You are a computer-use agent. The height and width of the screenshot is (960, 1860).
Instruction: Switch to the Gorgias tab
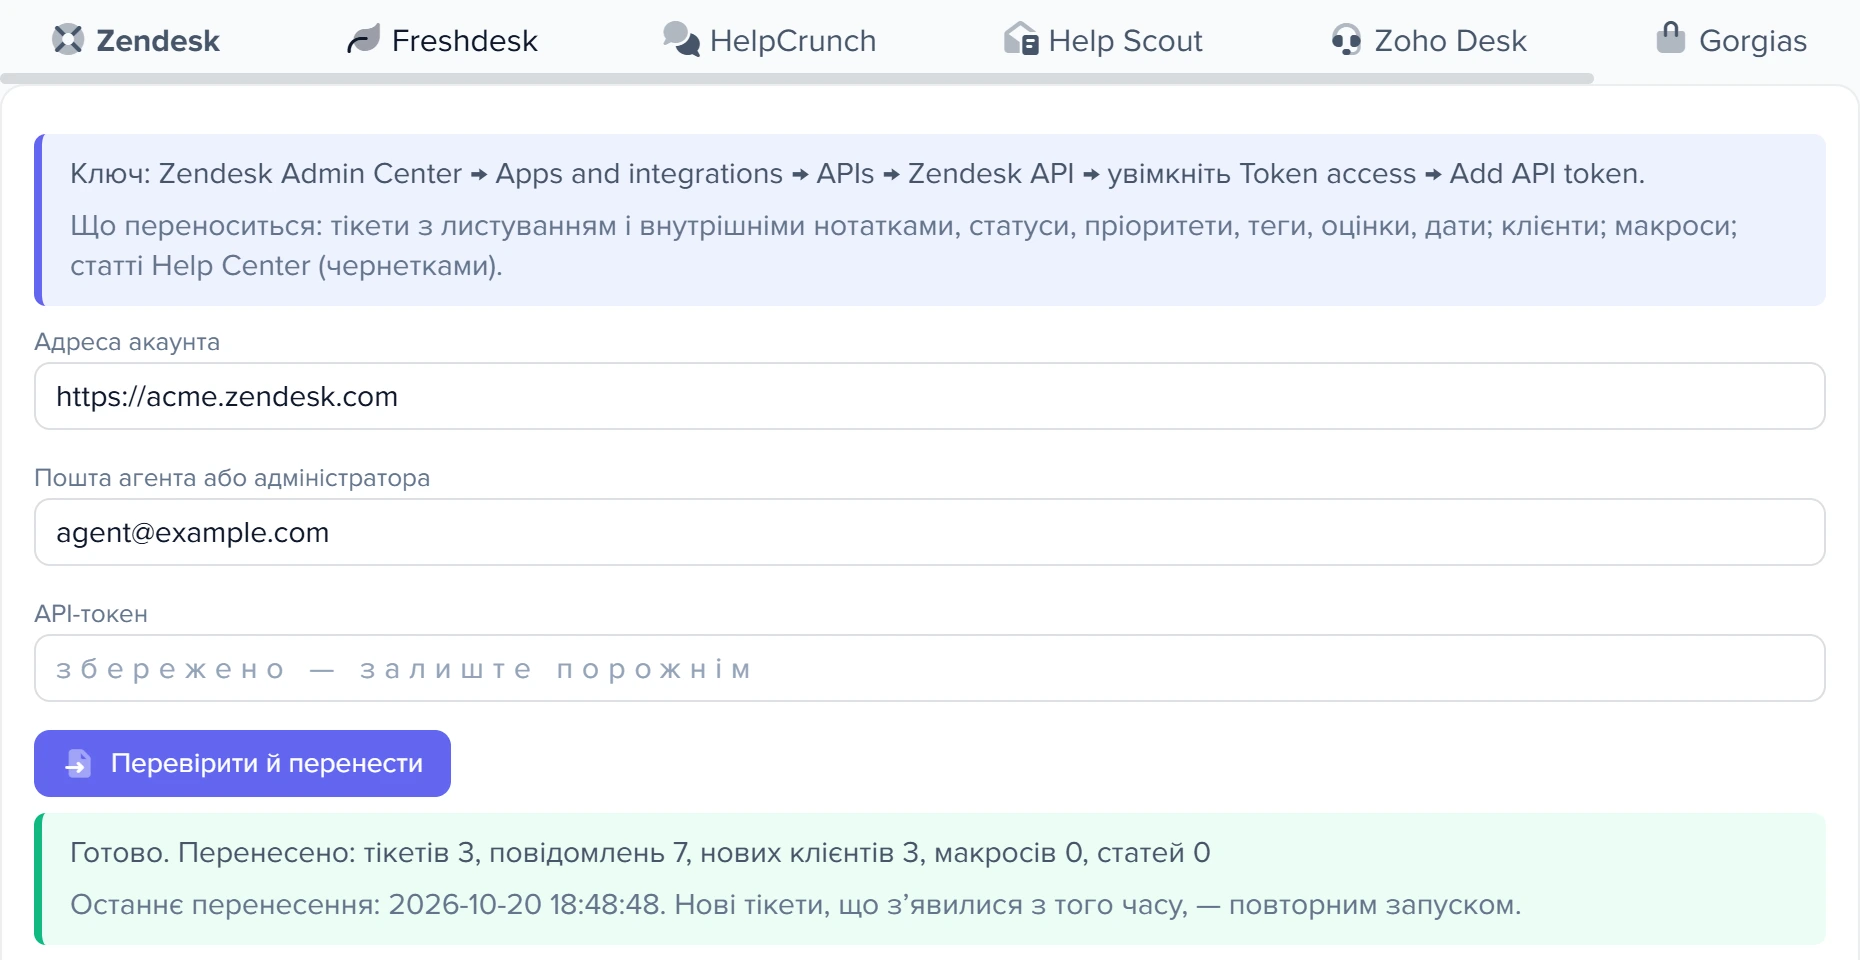1732,40
